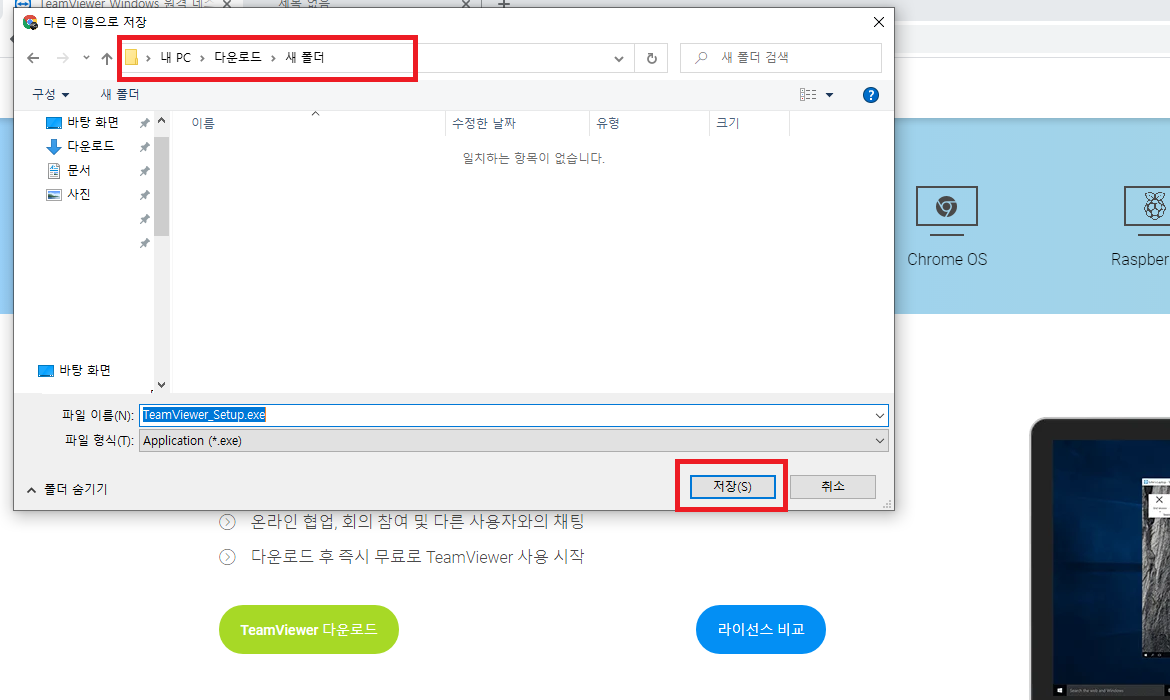Screen dimensions: 1170x700
Task: Open the blue help icon
Action: [x=870, y=95]
